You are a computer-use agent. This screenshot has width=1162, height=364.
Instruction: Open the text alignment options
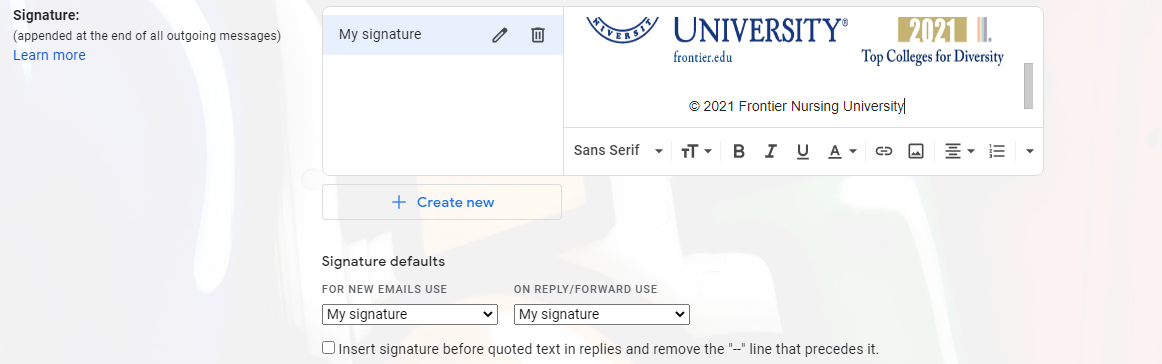(x=960, y=151)
